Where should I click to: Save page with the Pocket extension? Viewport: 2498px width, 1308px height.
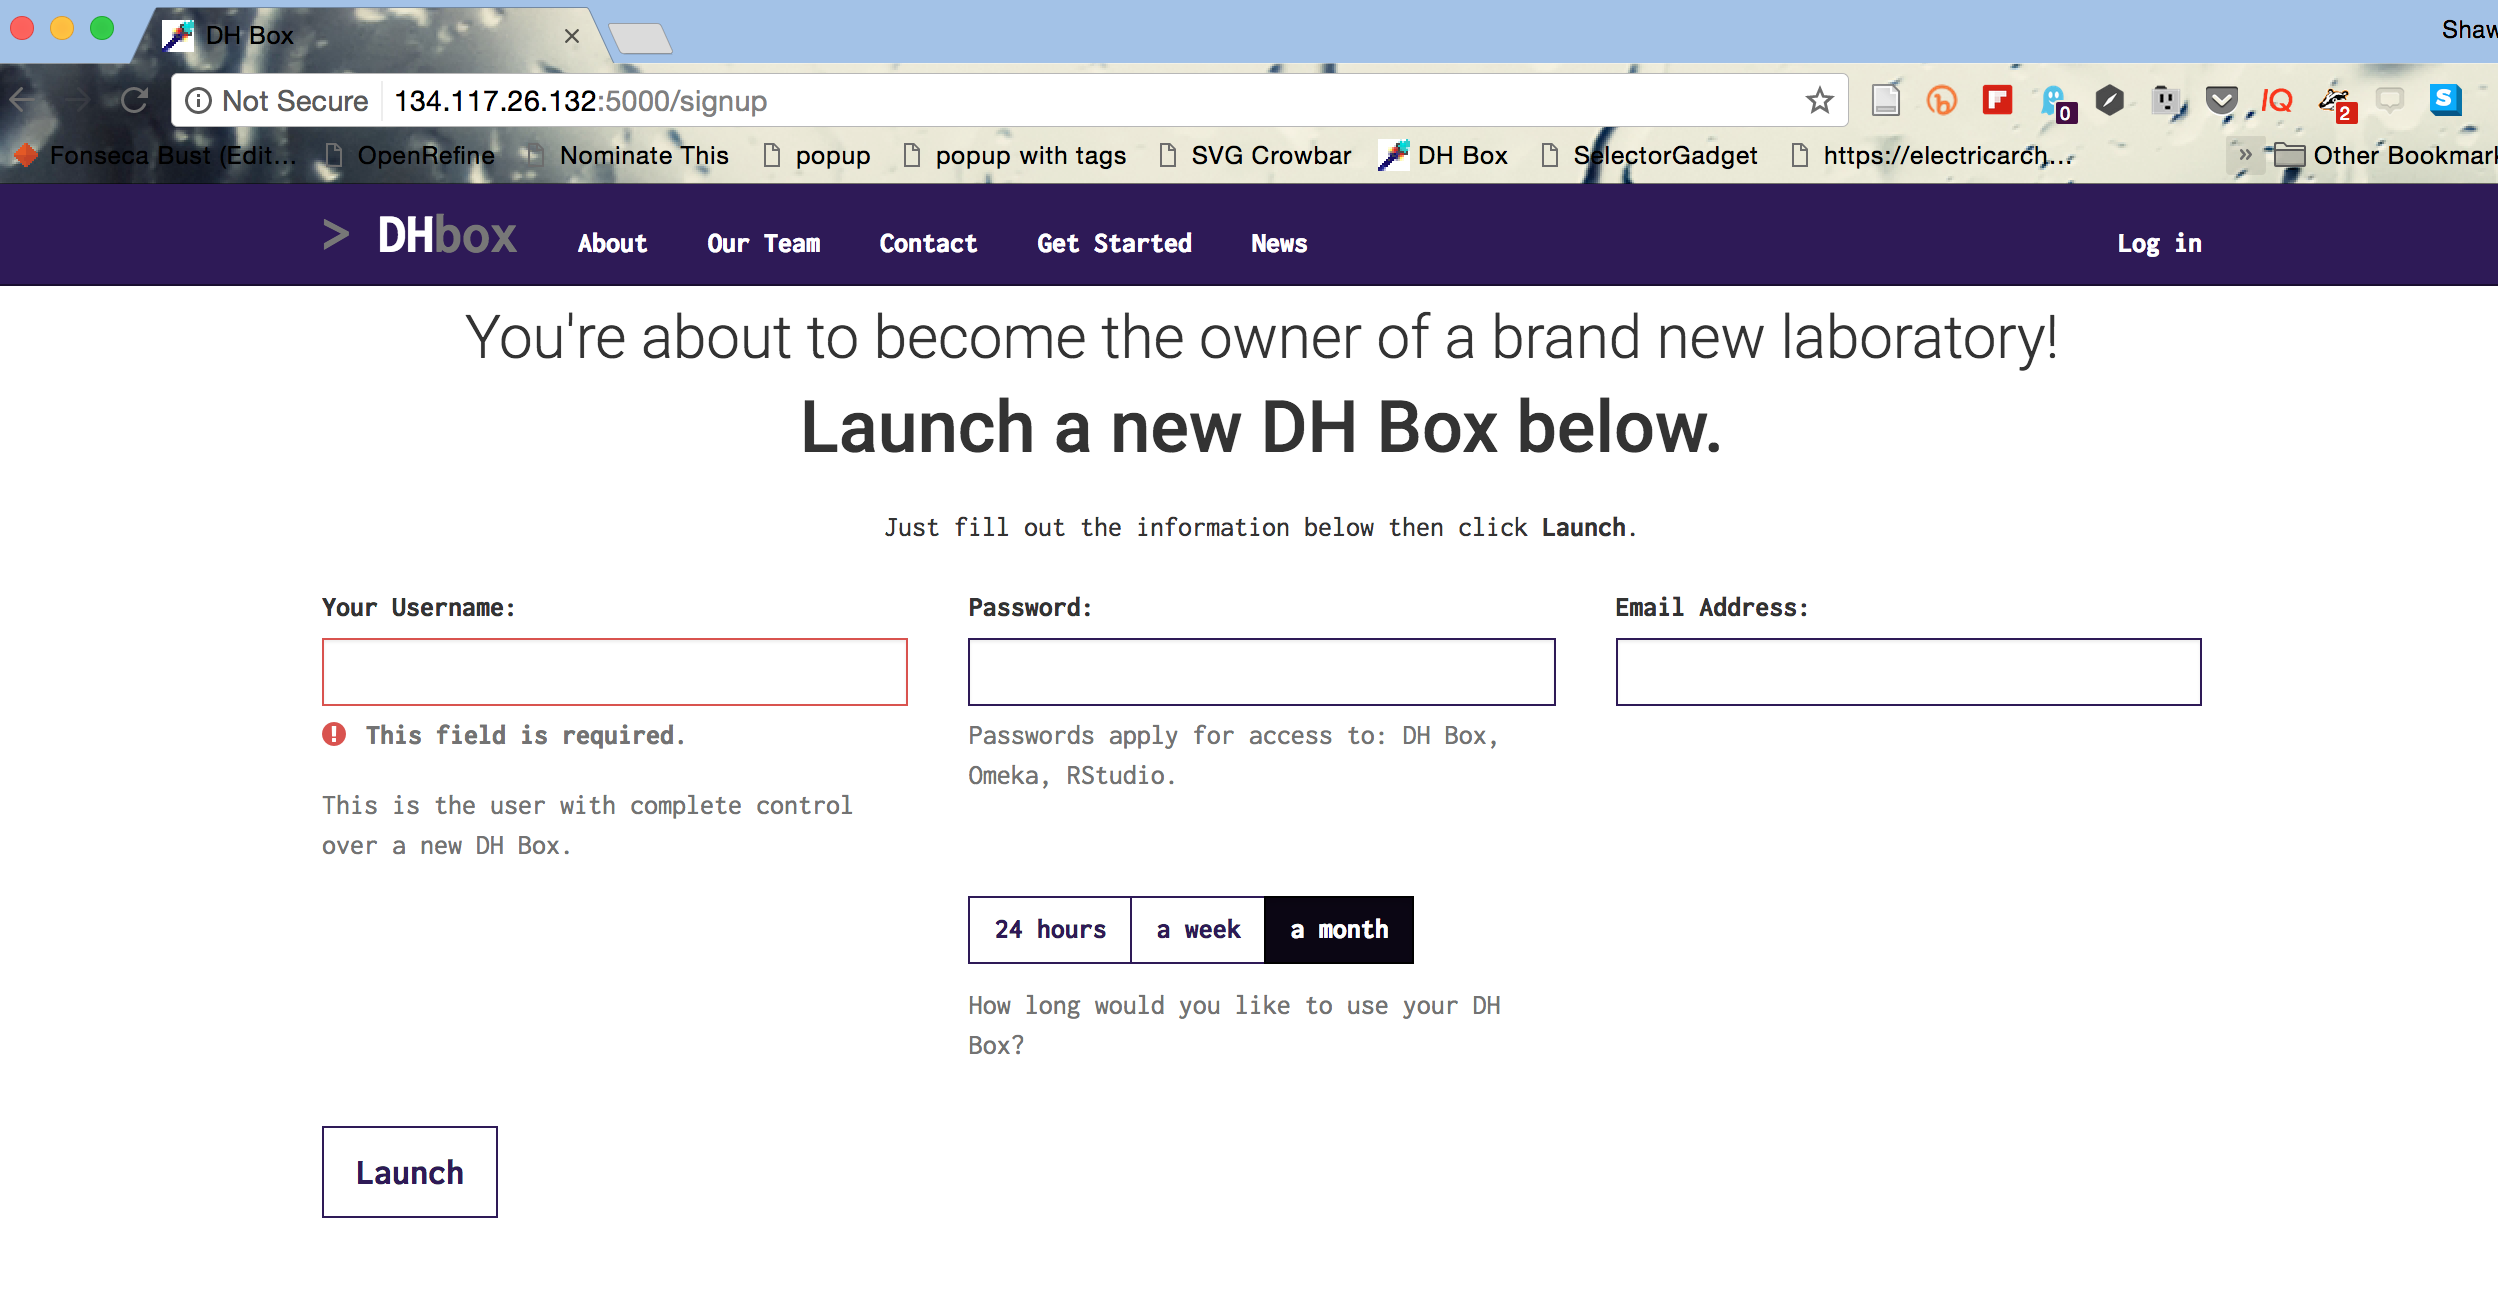pos(2221,100)
